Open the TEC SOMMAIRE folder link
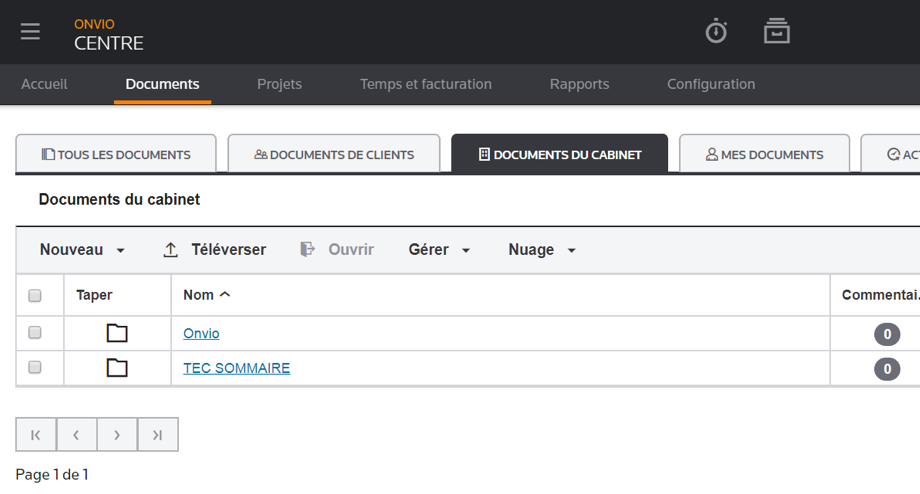This screenshot has width=920, height=494. click(236, 368)
